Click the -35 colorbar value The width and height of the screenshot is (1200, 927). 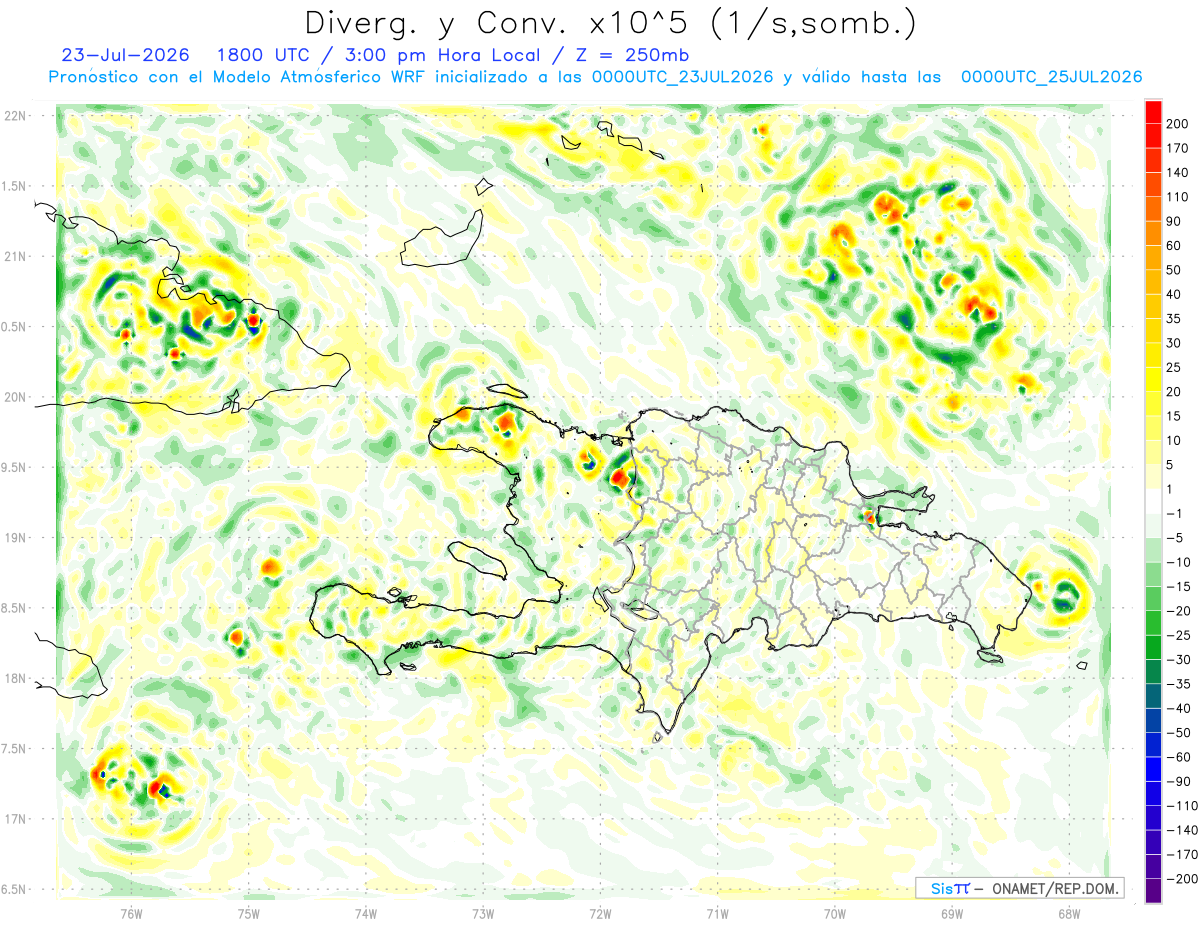pos(1181,684)
